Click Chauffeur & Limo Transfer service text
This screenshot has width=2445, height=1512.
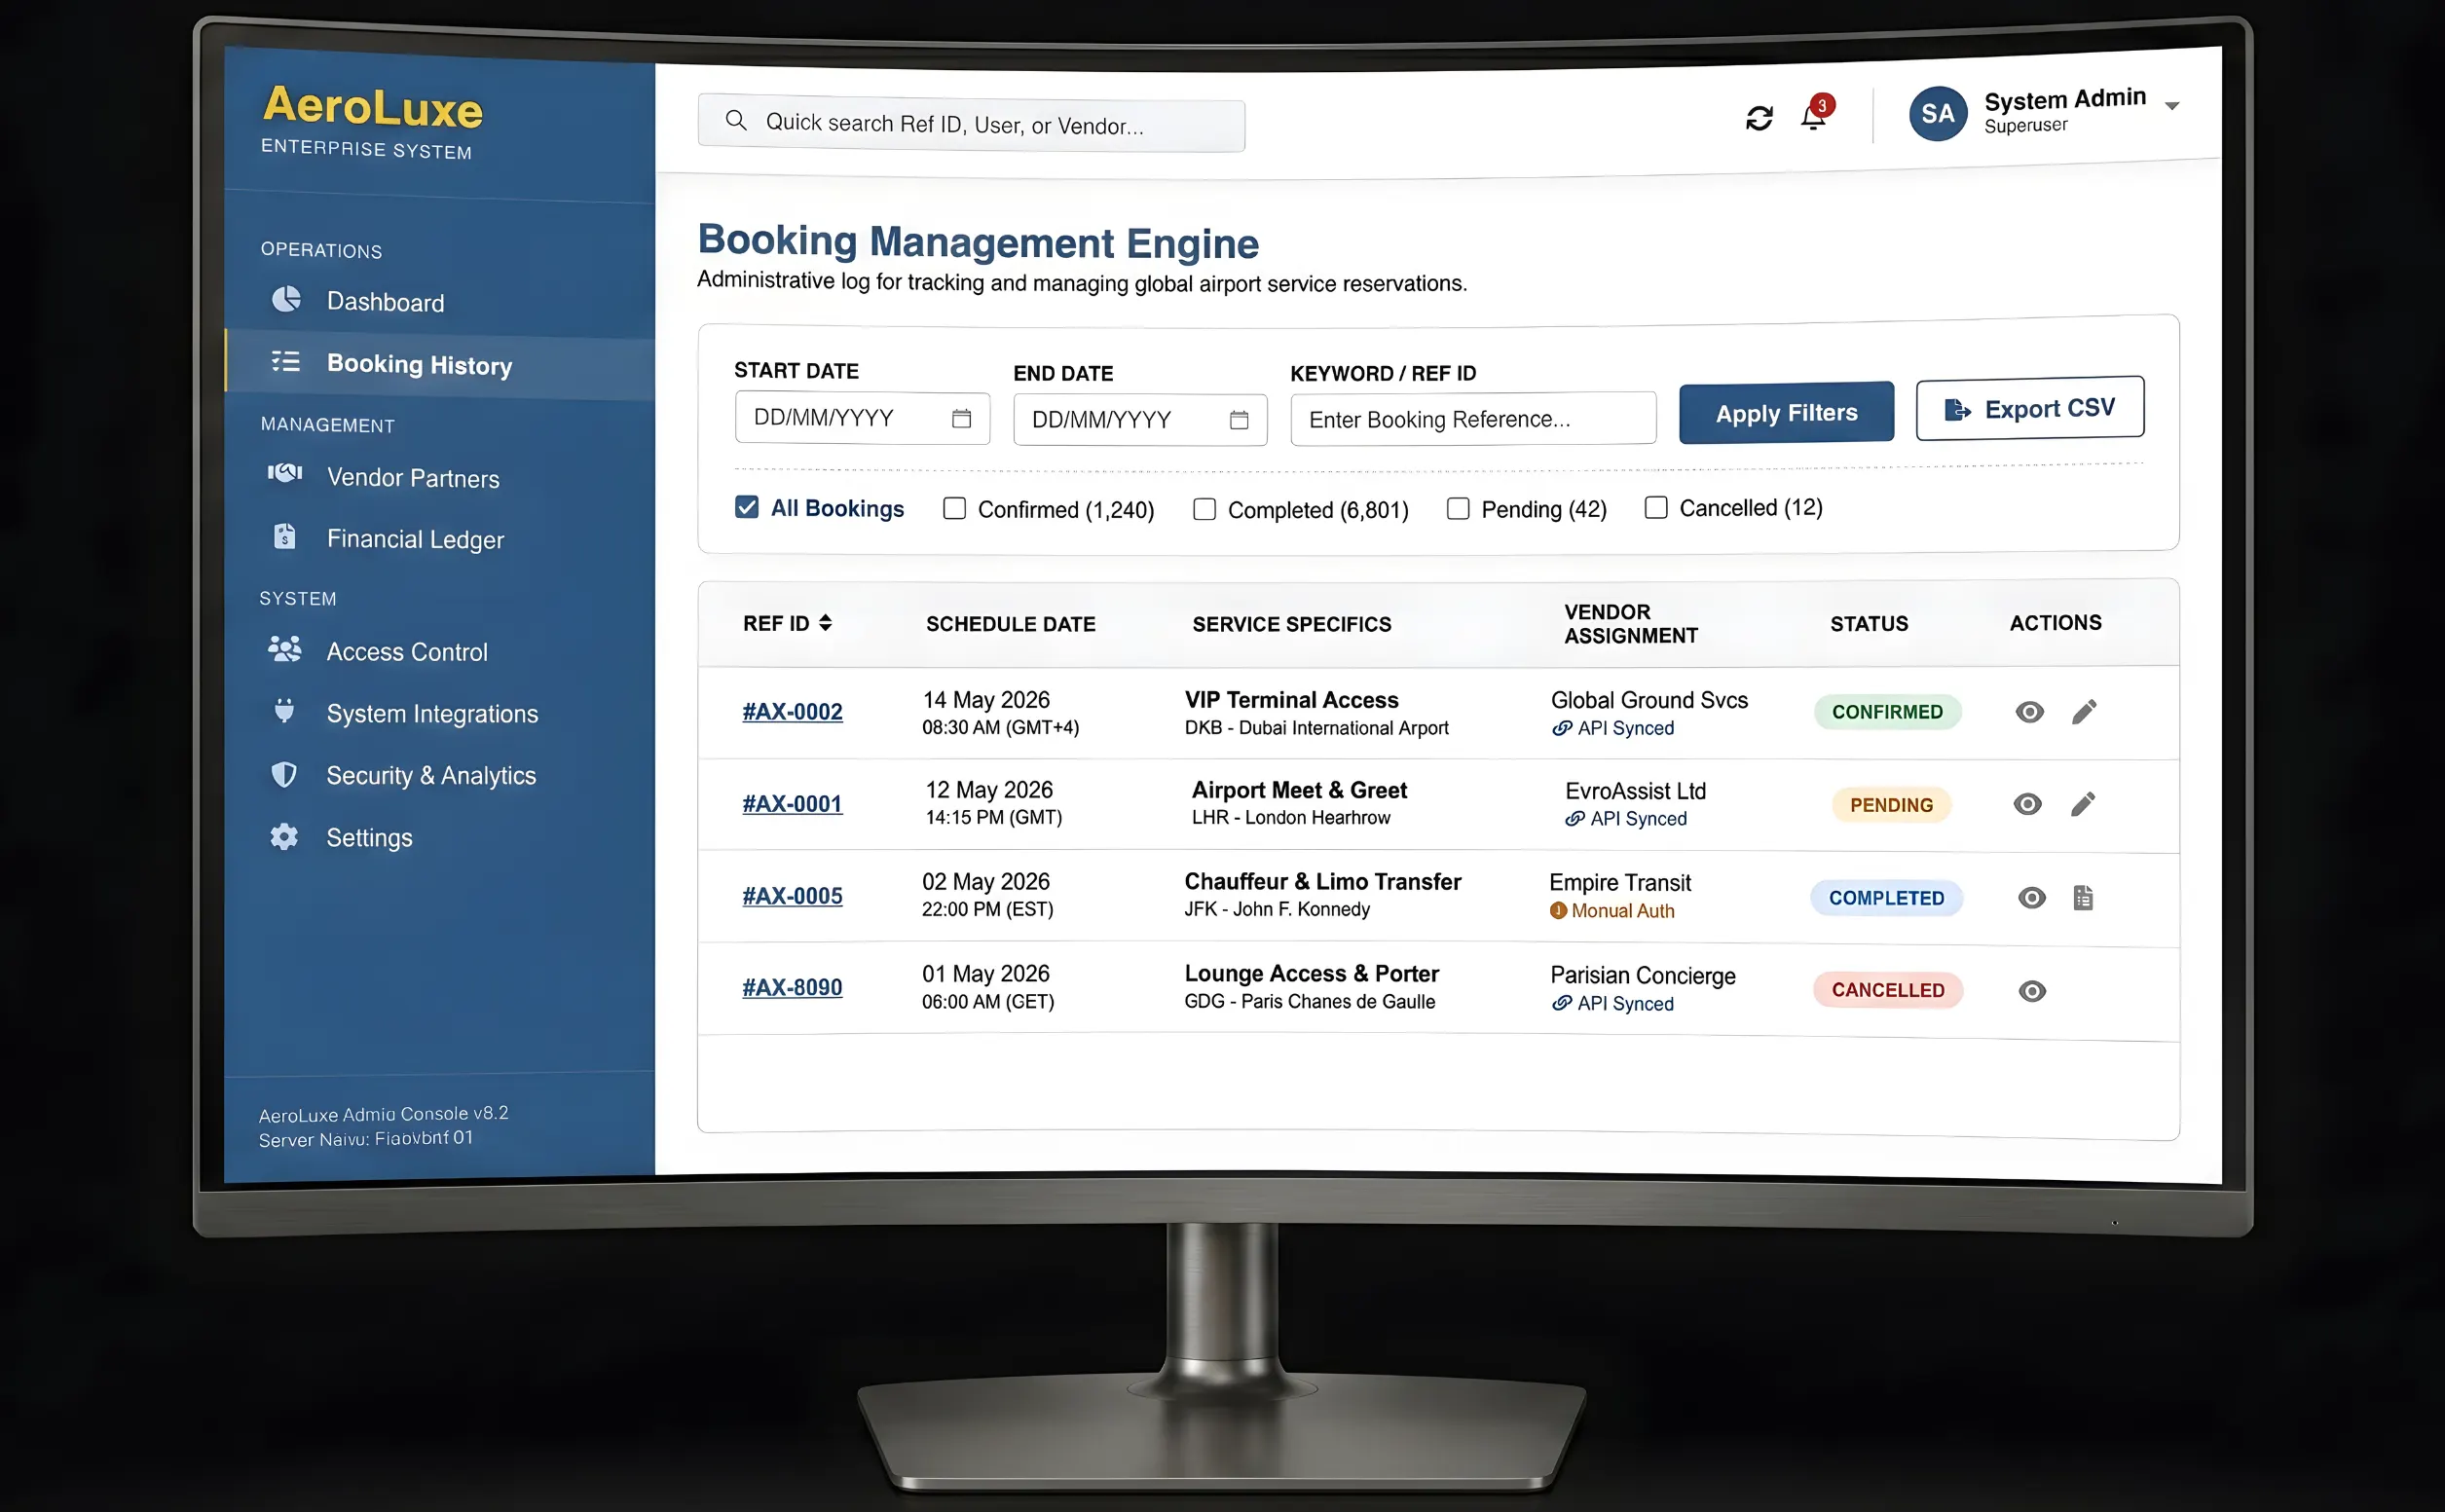[1322, 882]
